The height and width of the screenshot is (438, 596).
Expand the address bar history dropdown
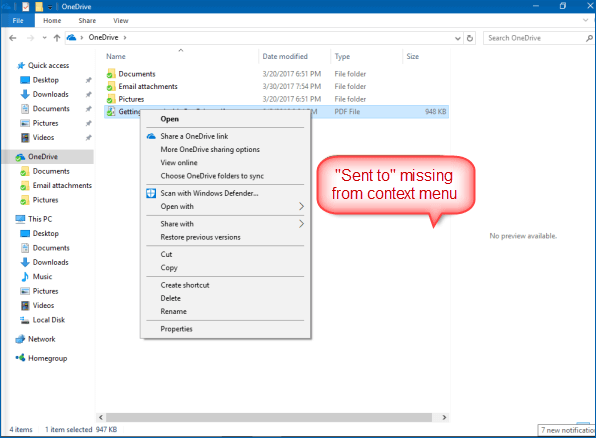coord(458,38)
